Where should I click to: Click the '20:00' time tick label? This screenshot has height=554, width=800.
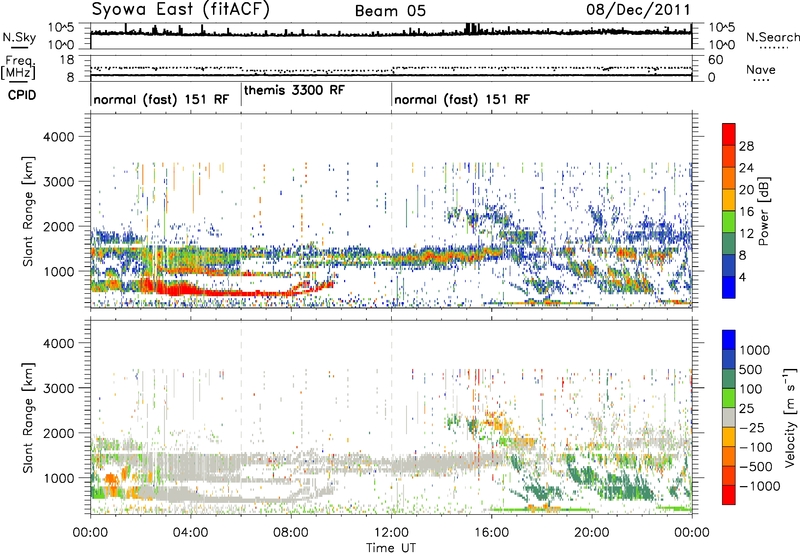592,533
